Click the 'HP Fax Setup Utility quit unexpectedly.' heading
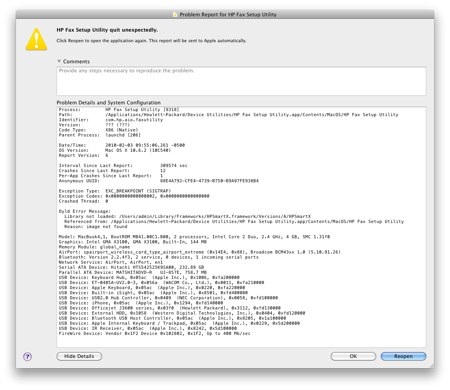450x390 pixels. pyautogui.click(x=107, y=30)
